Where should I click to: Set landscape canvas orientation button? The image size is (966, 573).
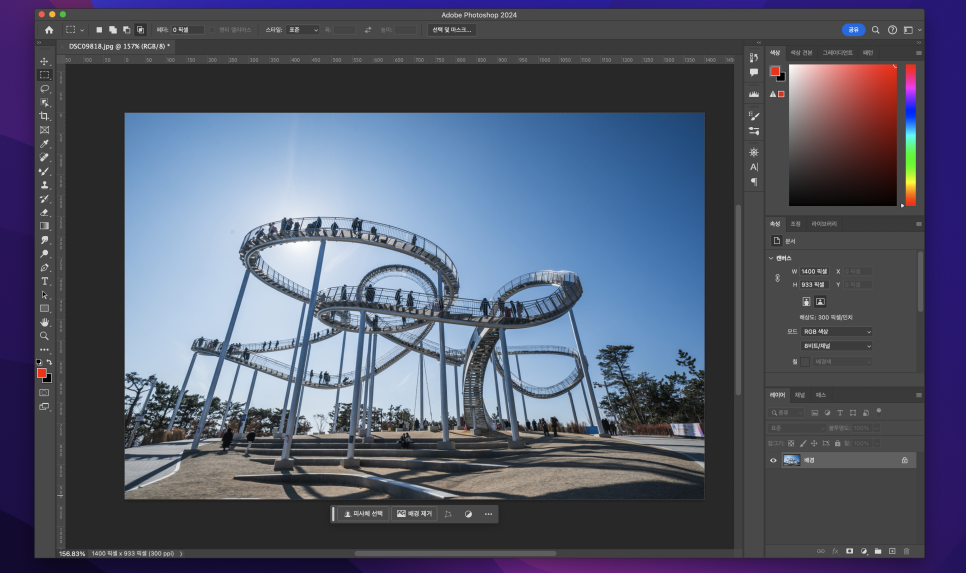(x=820, y=301)
